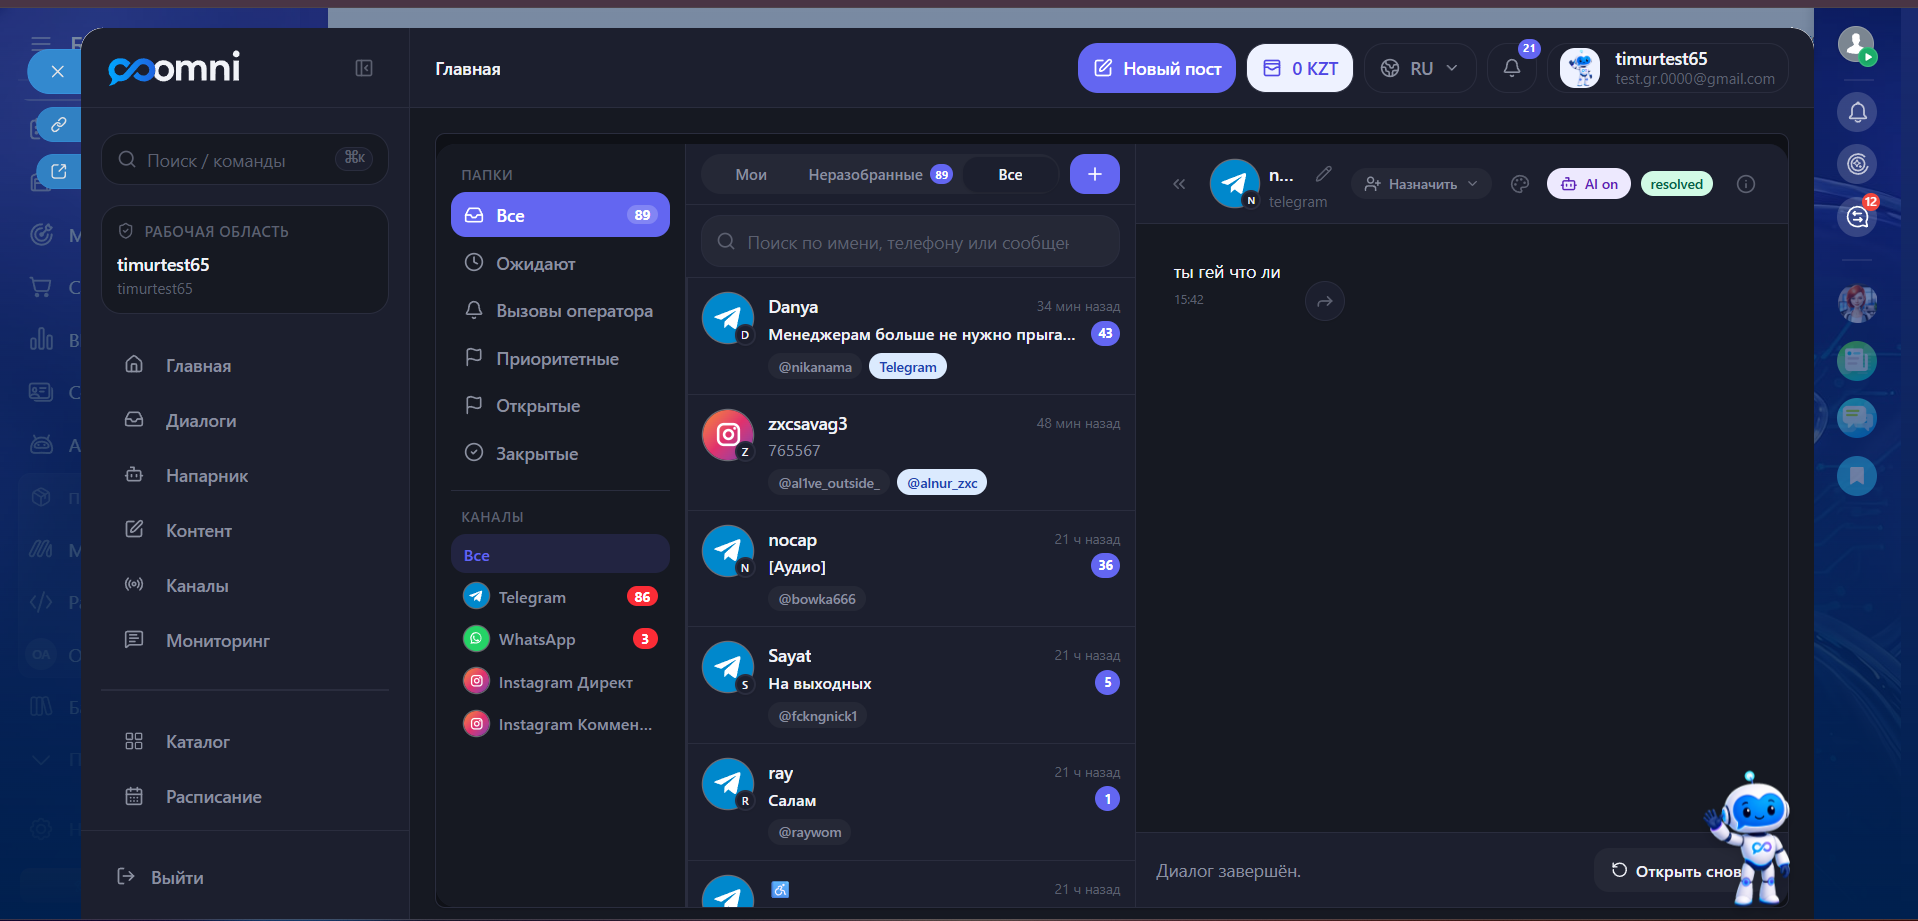Select the Ожидают folder
Screen dimensions: 1918x921
tap(560, 263)
